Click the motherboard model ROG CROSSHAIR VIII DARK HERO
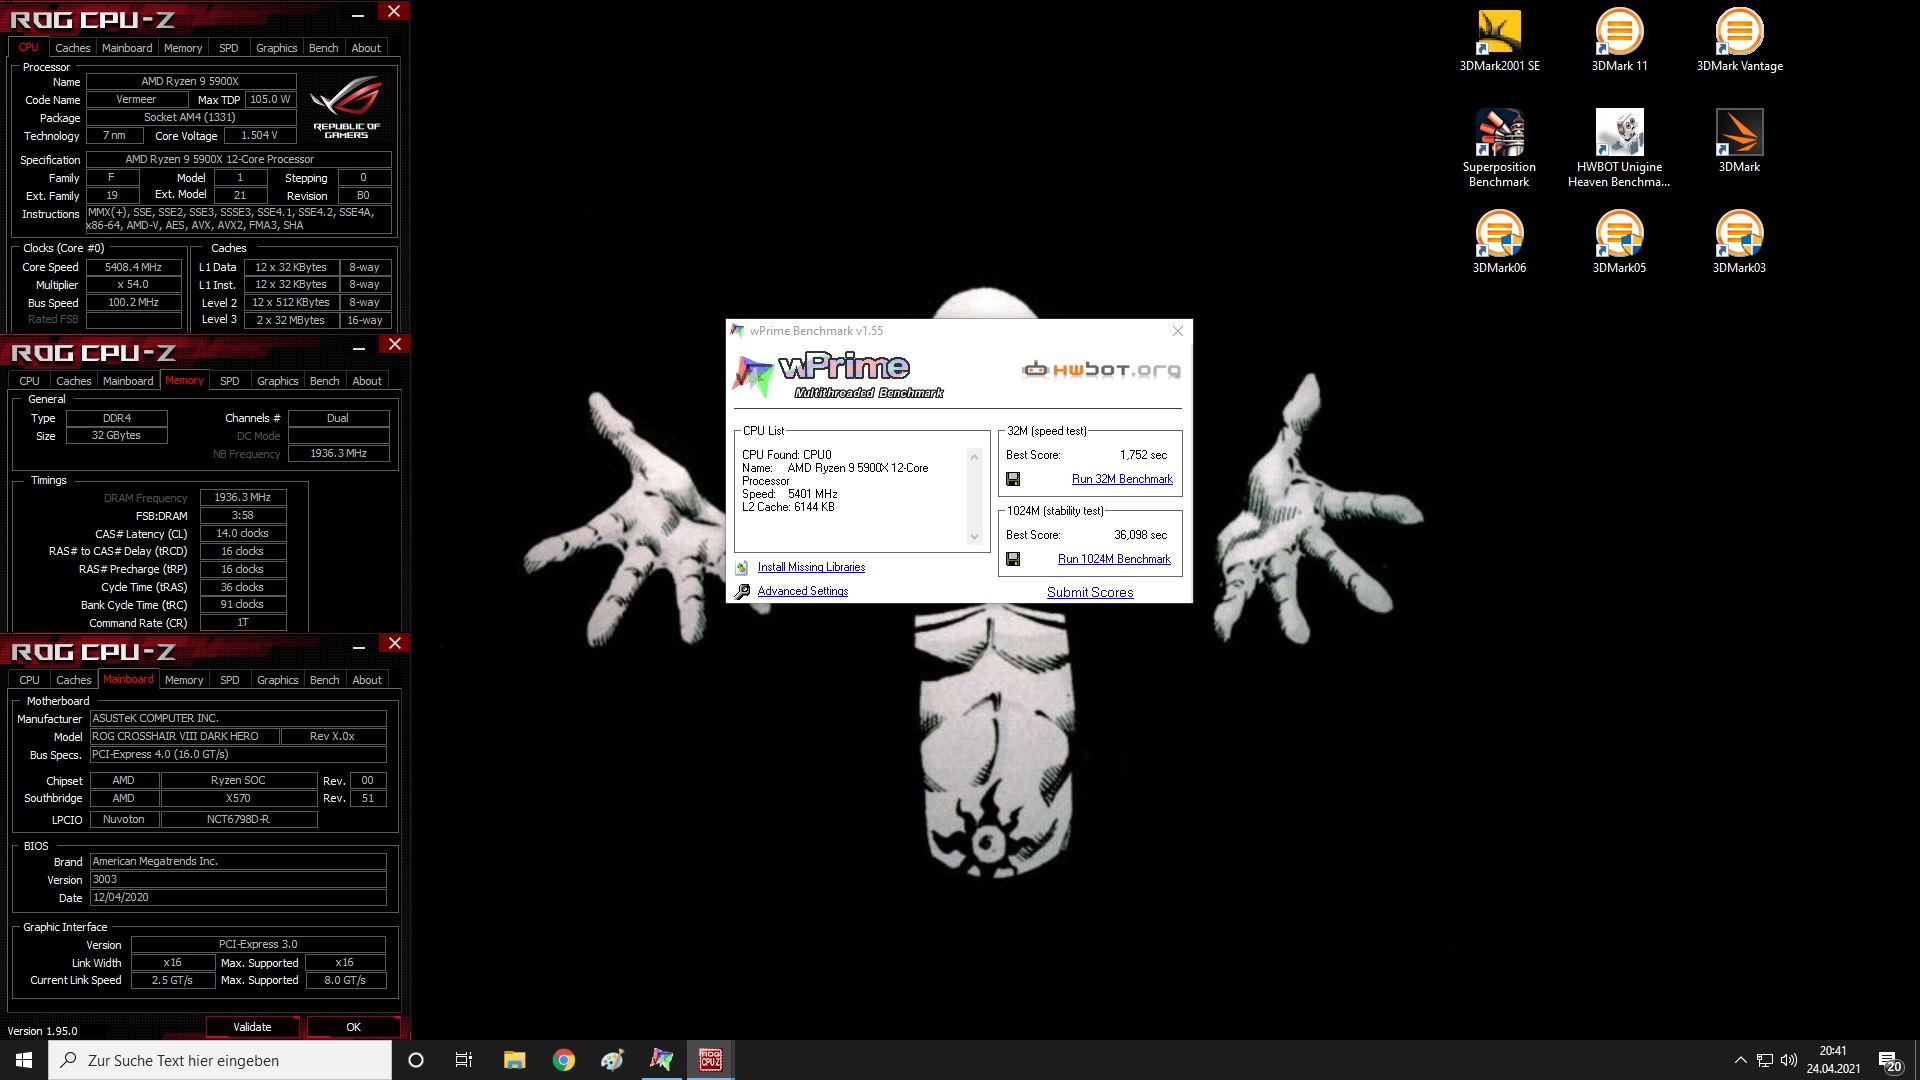The height and width of the screenshot is (1080, 1920). pos(183,736)
